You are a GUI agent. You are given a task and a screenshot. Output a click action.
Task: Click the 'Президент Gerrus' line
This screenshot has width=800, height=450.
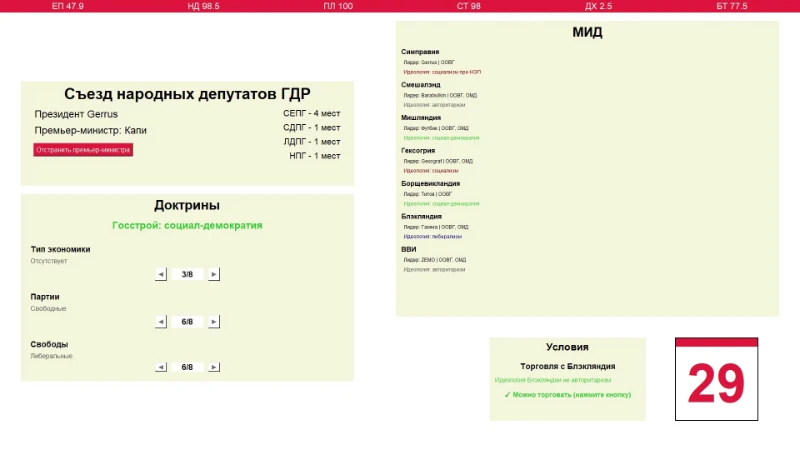point(76,114)
